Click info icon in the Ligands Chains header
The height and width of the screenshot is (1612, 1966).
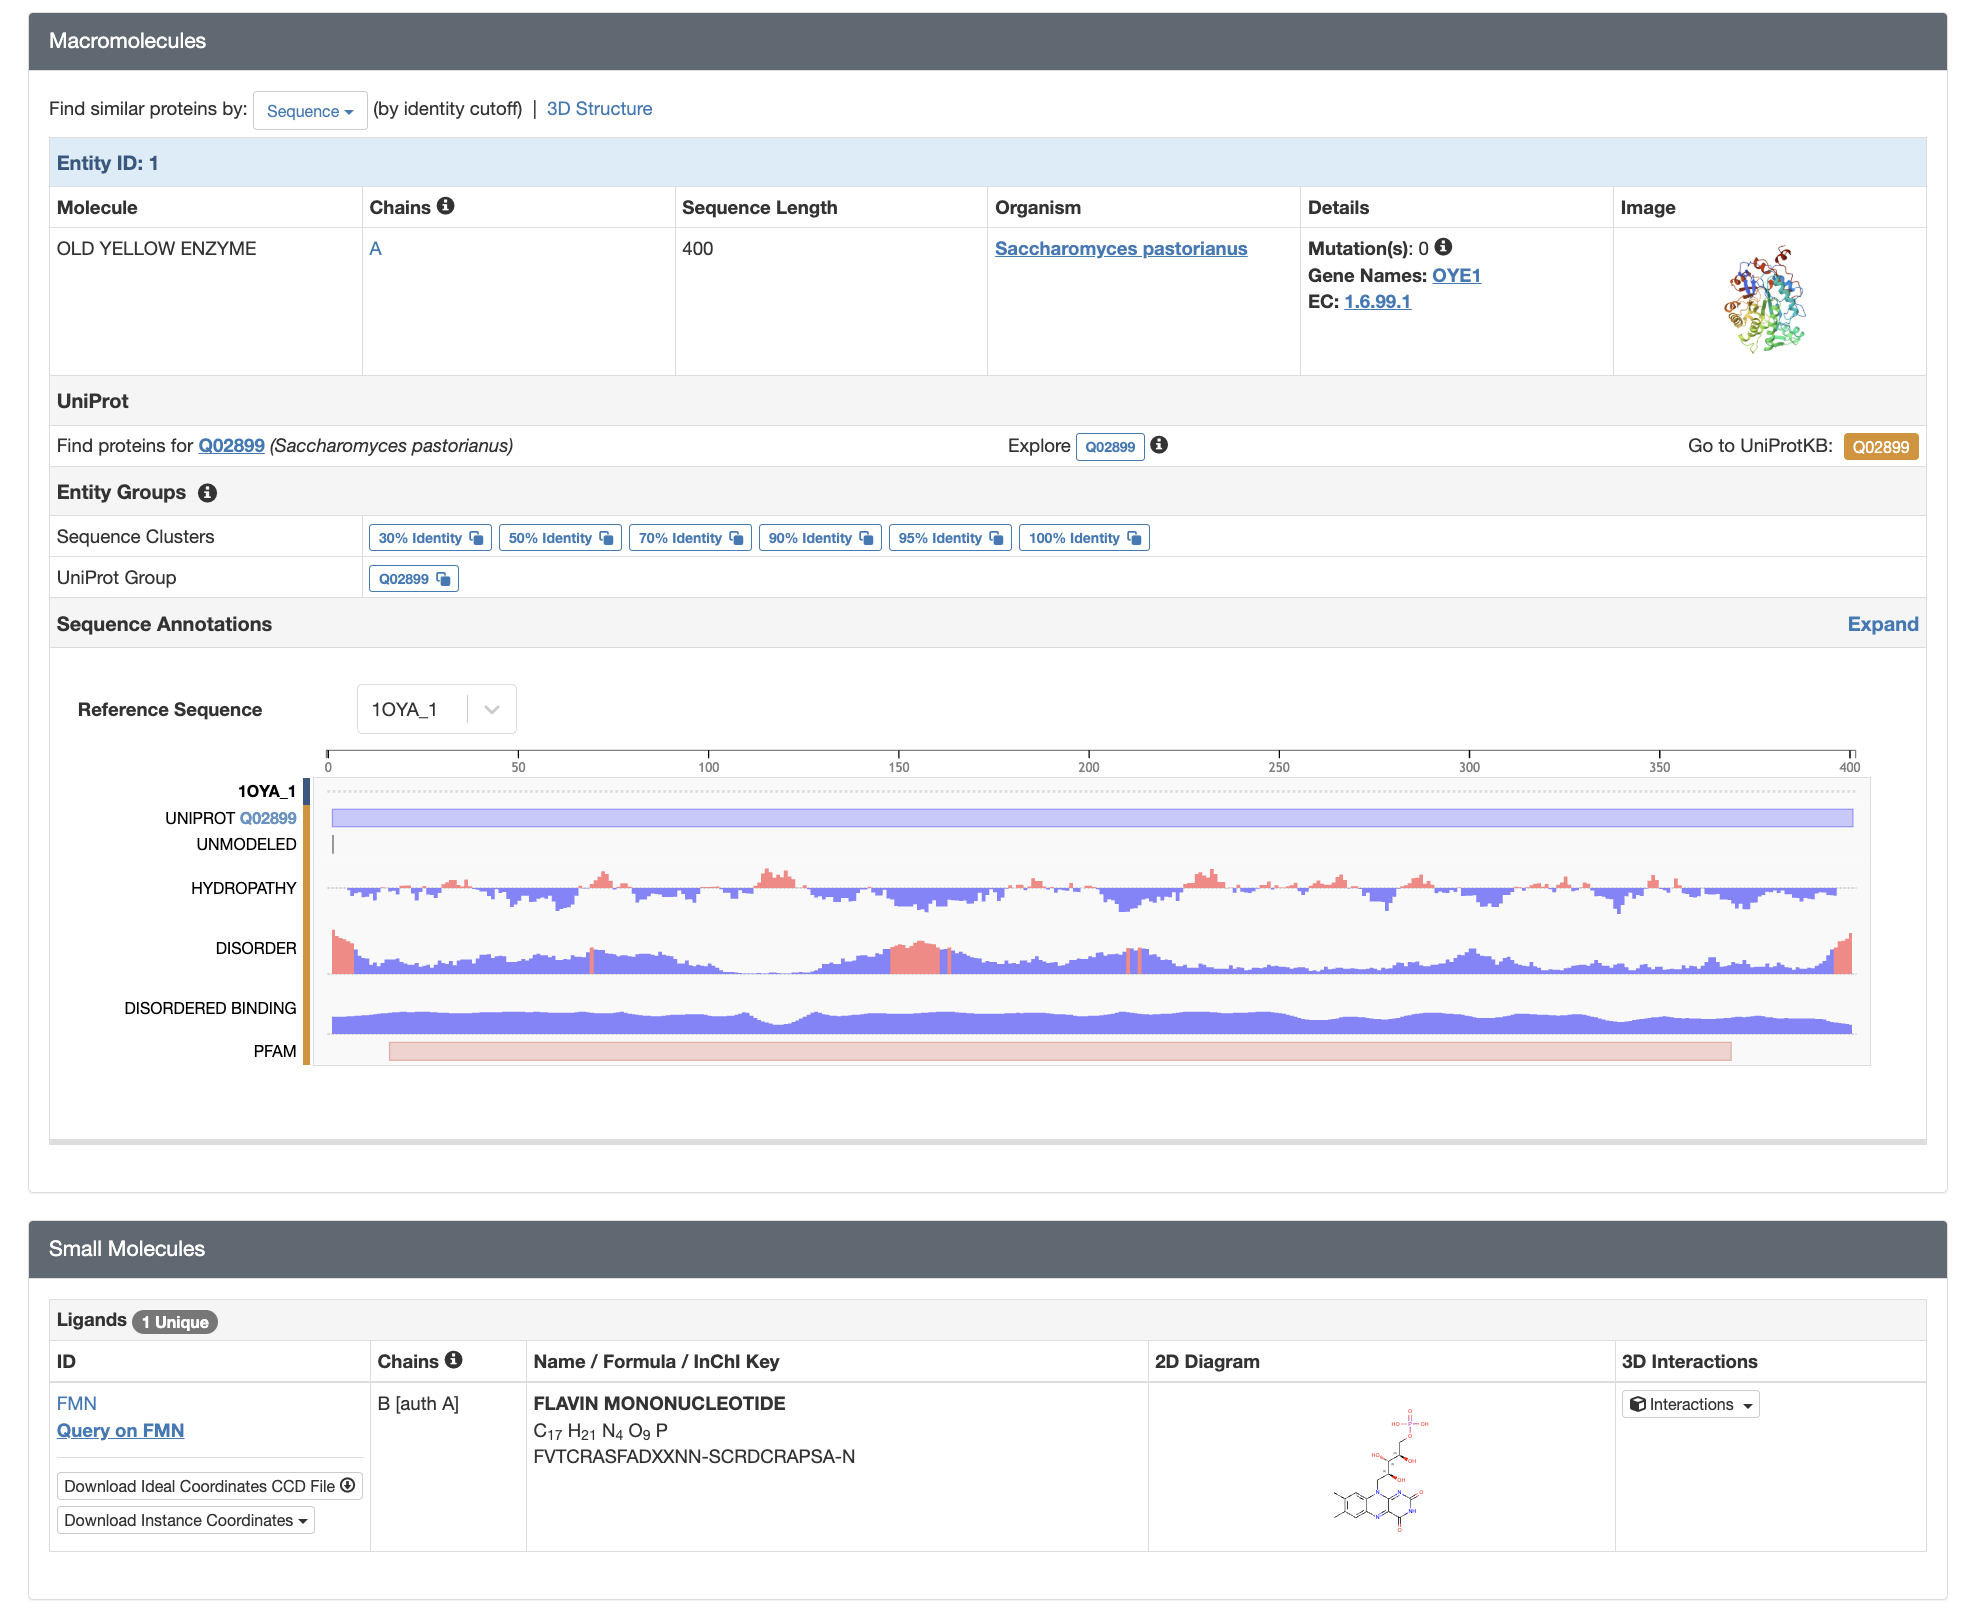(x=454, y=1360)
